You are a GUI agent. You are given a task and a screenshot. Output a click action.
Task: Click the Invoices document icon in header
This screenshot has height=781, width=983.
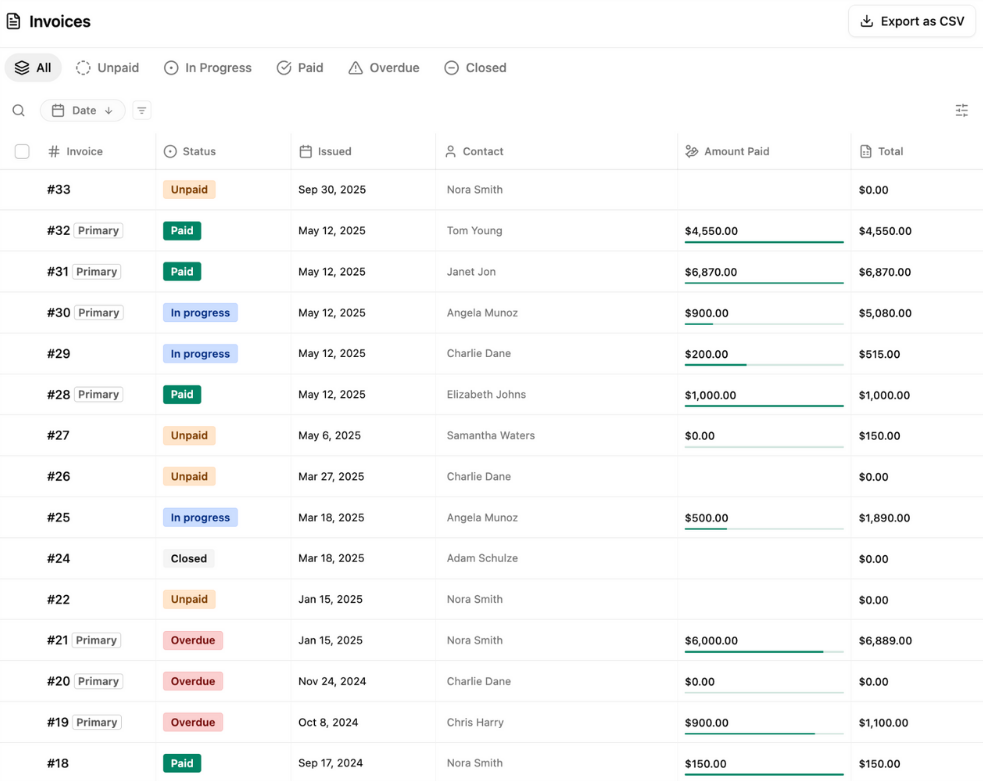point(14,21)
